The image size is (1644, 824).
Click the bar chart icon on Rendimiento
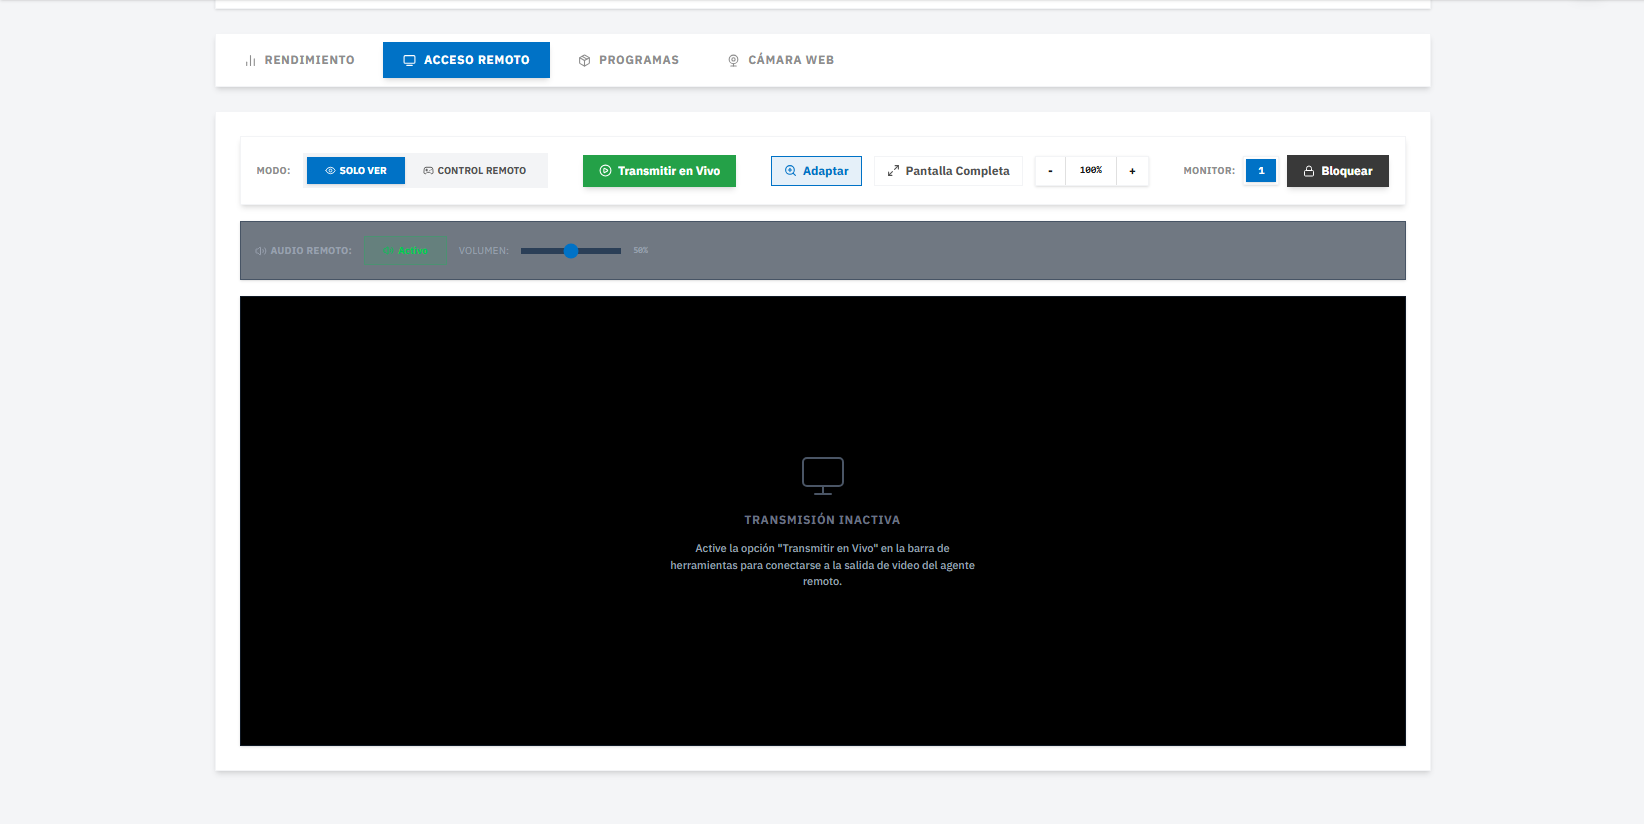click(250, 61)
